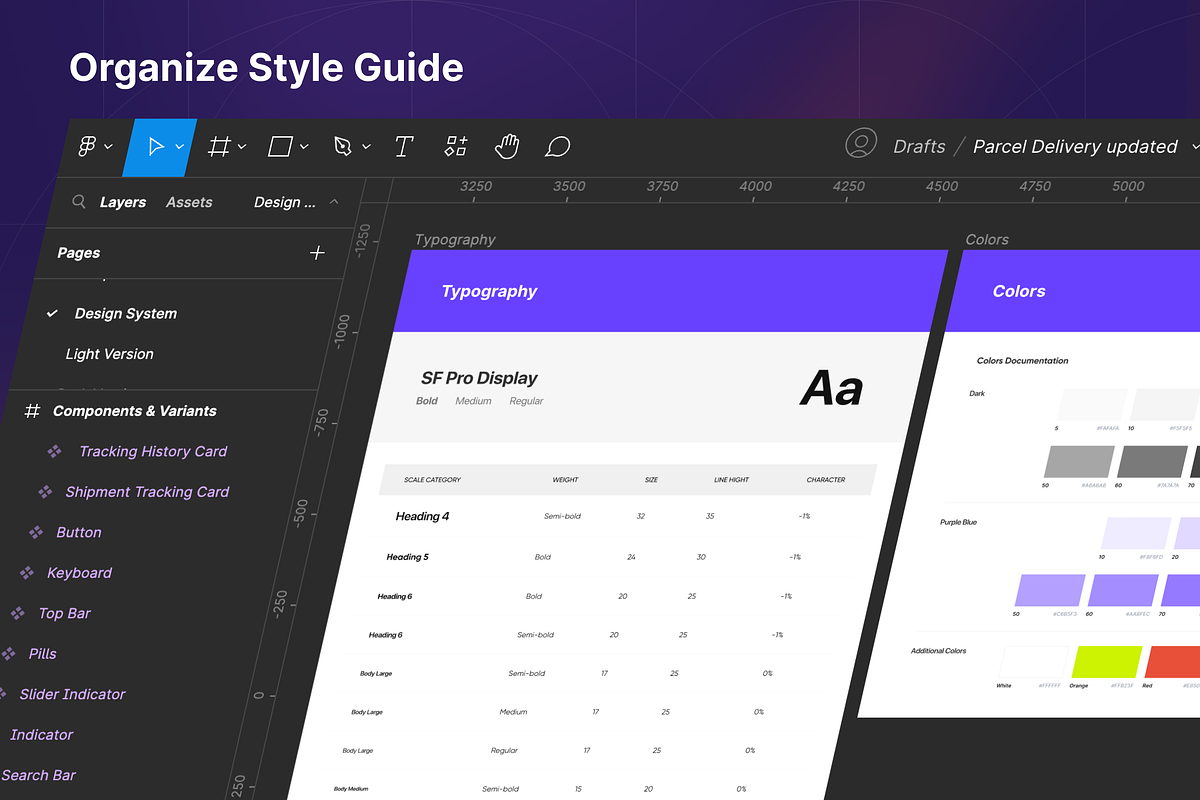Click the large Aa type sample
The image size is (1200, 800).
(x=831, y=388)
